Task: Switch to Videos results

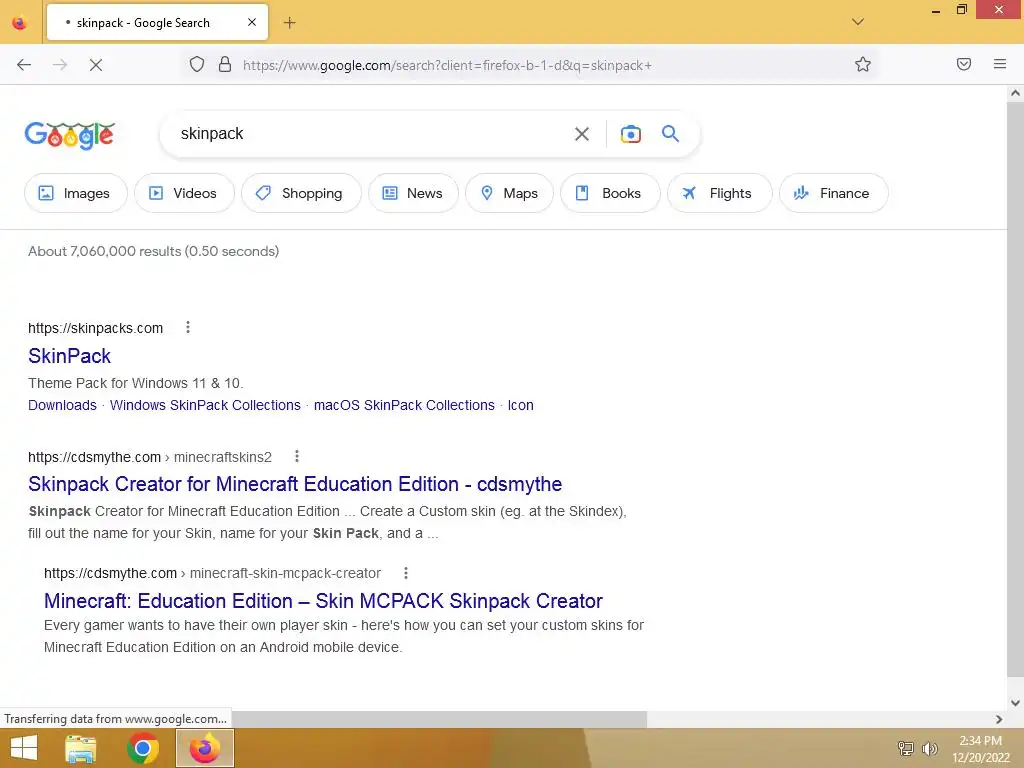Action: coord(184,193)
